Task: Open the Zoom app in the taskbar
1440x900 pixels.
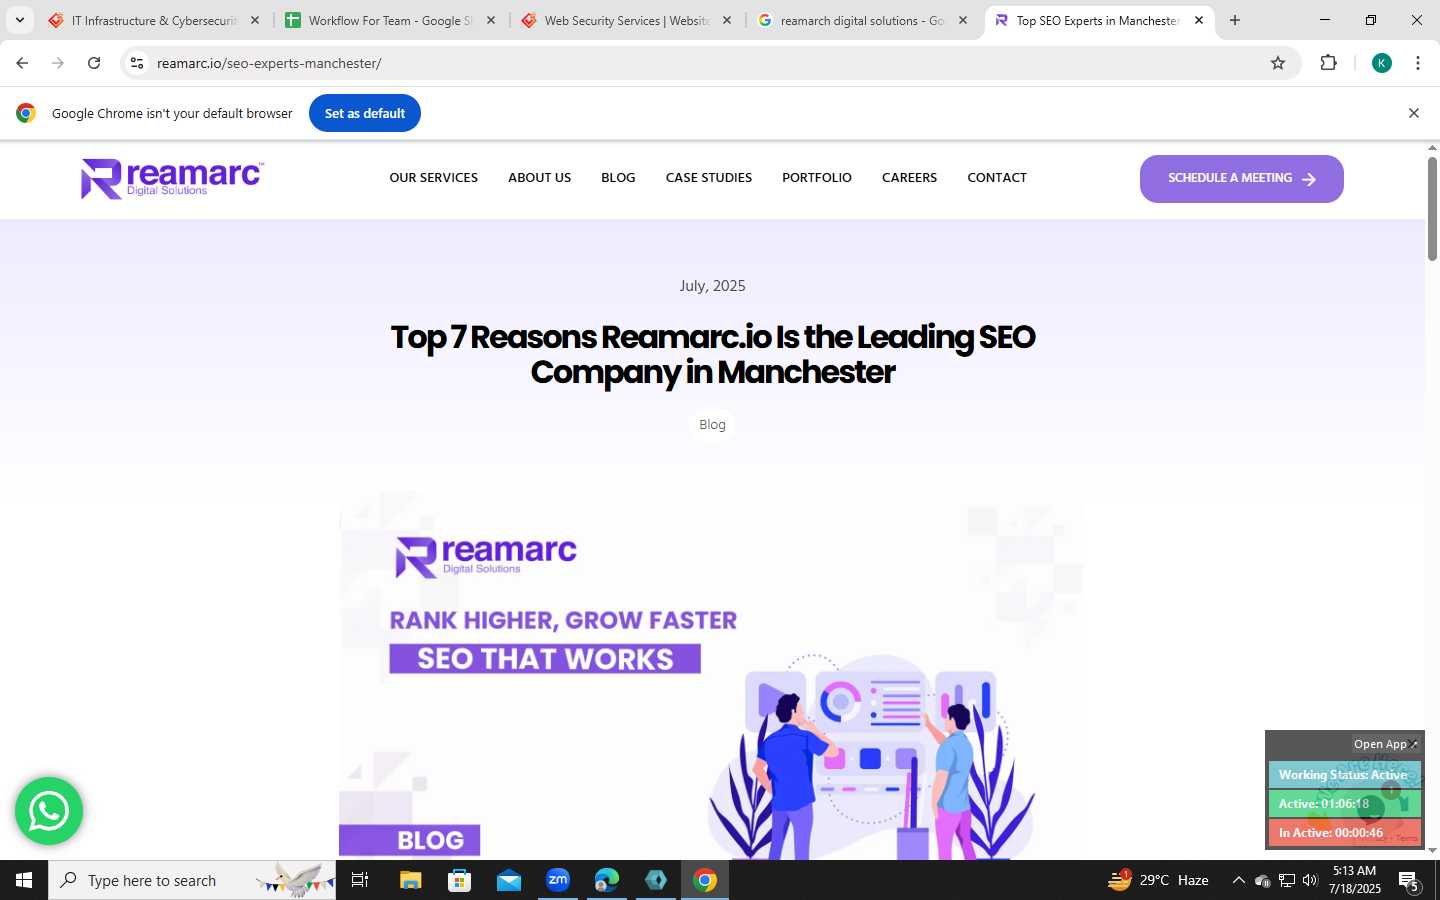Action: point(558,880)
